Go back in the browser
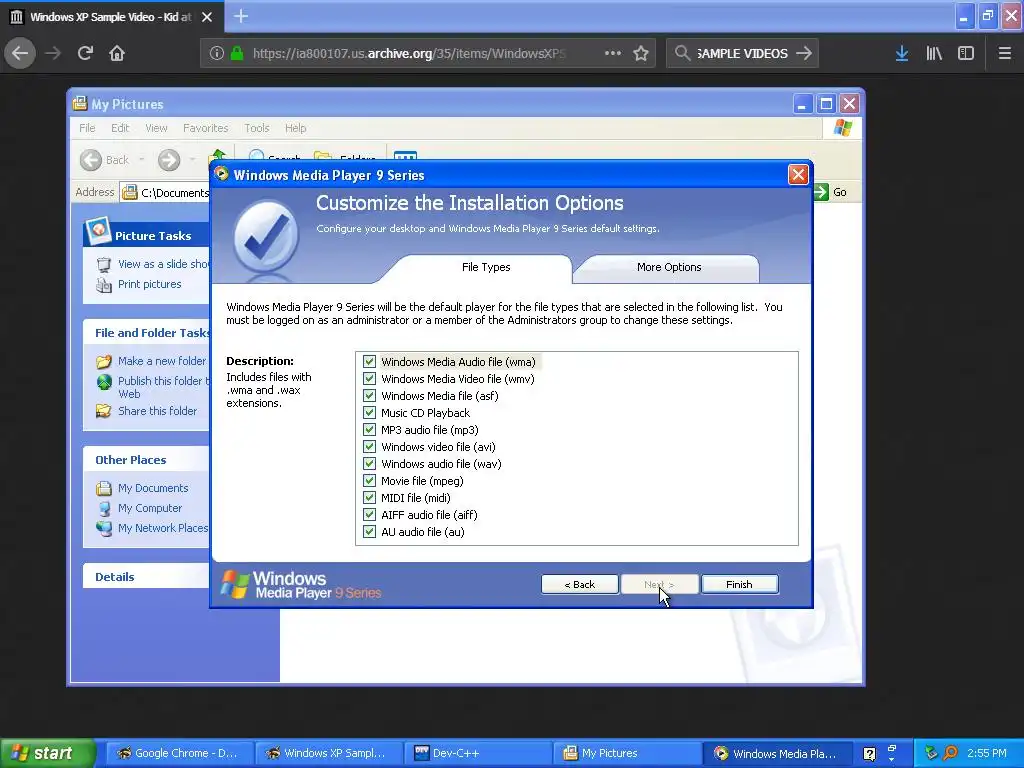 [20, 54]
